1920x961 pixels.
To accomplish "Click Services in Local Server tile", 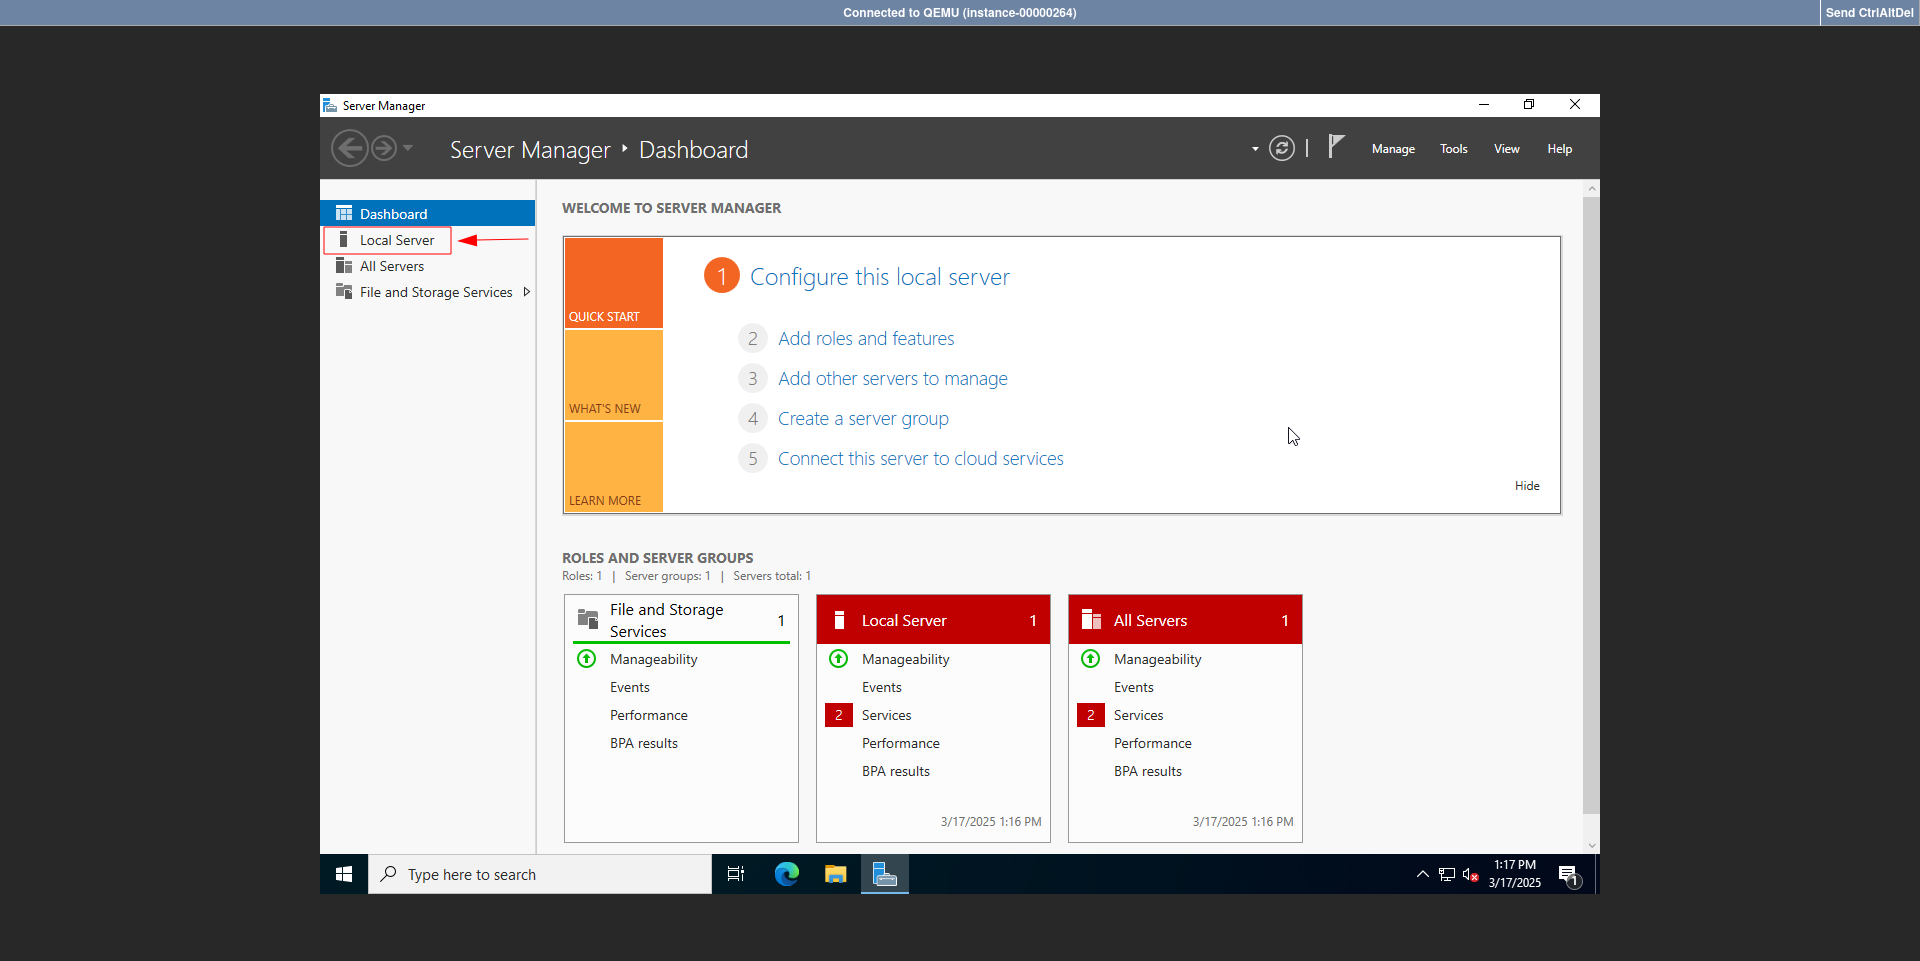I will (x=887, y=715).
